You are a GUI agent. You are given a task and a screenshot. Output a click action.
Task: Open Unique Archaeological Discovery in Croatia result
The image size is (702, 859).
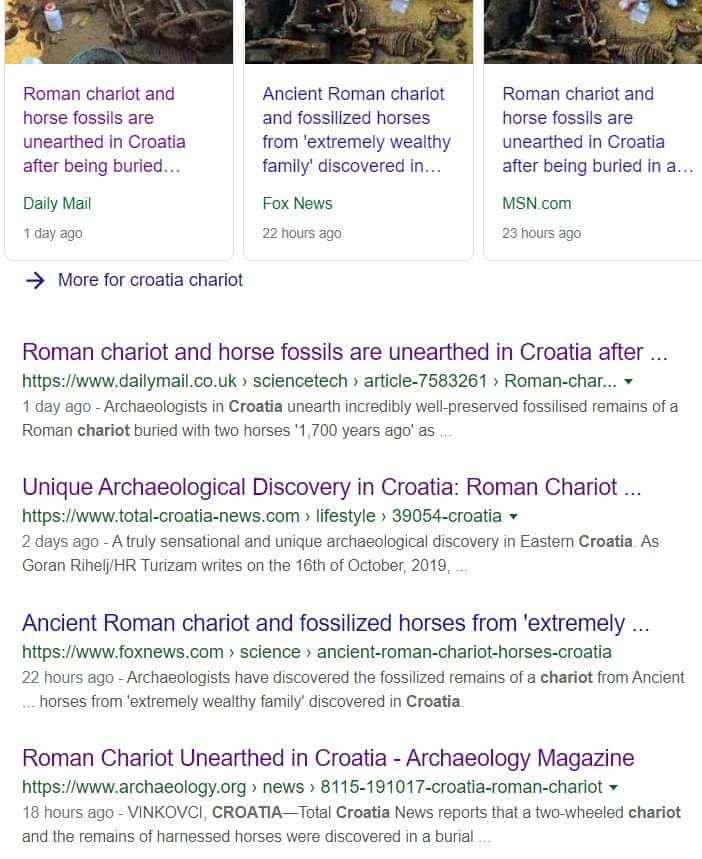tap(332, 487)
